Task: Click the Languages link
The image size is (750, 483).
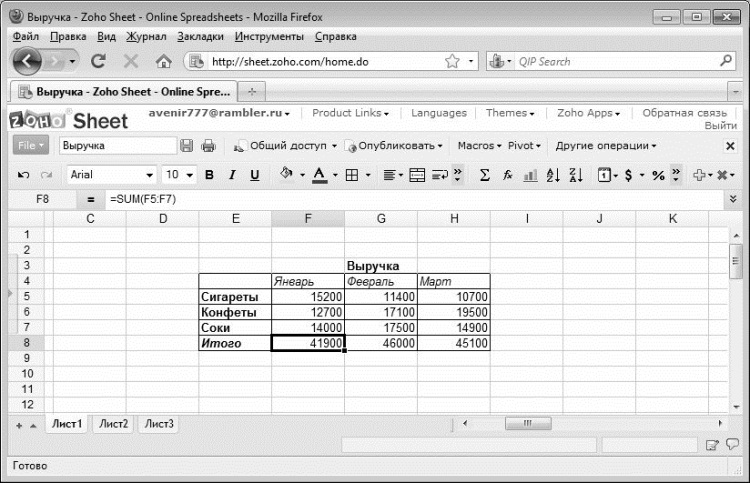Action: (439, 113)
